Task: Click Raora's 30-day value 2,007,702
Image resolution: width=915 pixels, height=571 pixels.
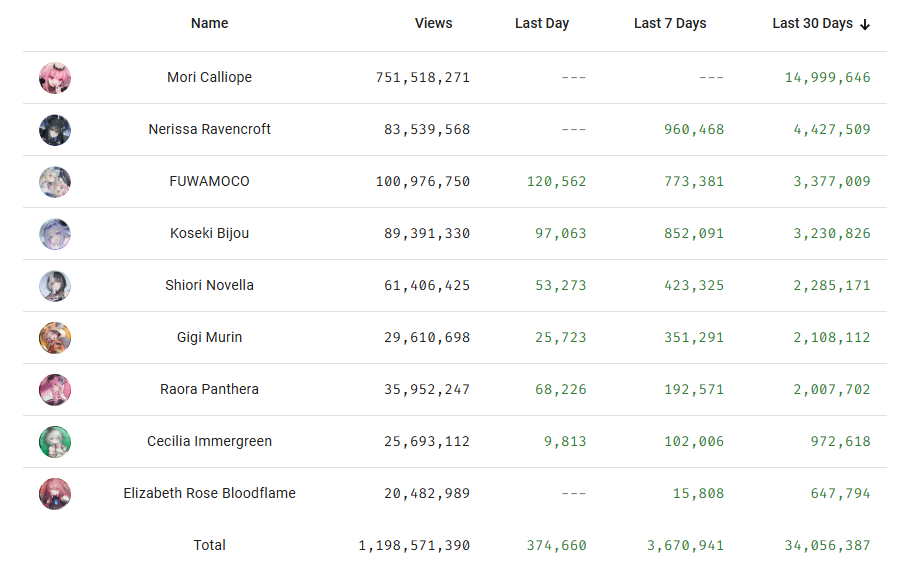Action: coord(832,390)
